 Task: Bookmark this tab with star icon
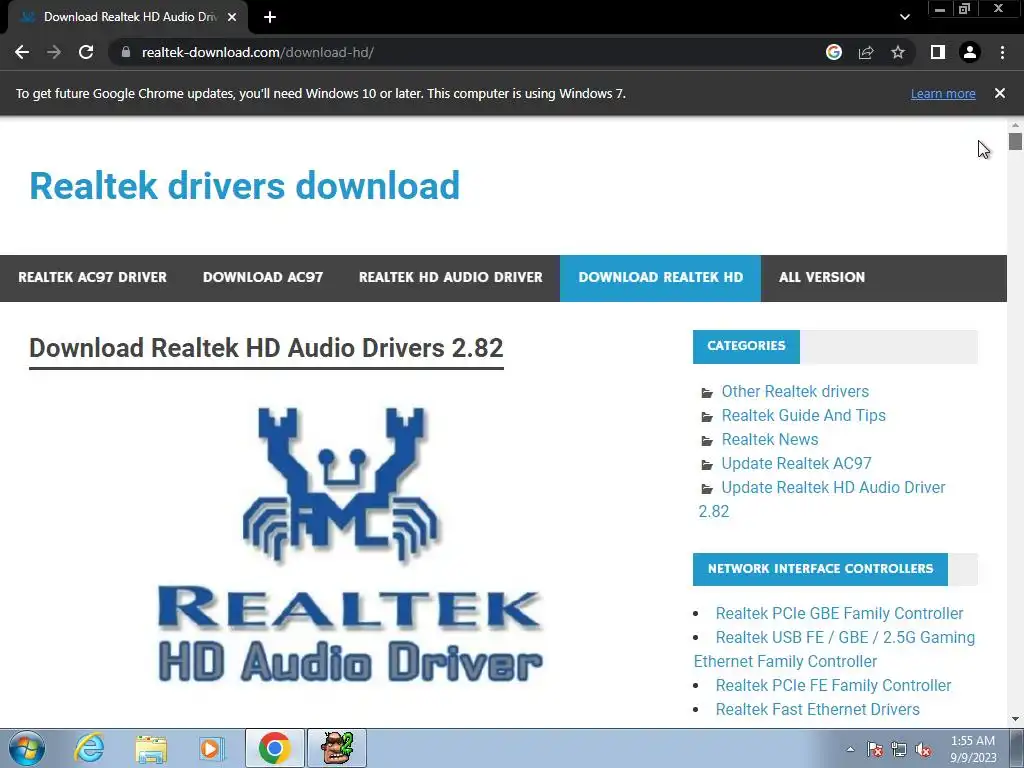coord(898,52)
